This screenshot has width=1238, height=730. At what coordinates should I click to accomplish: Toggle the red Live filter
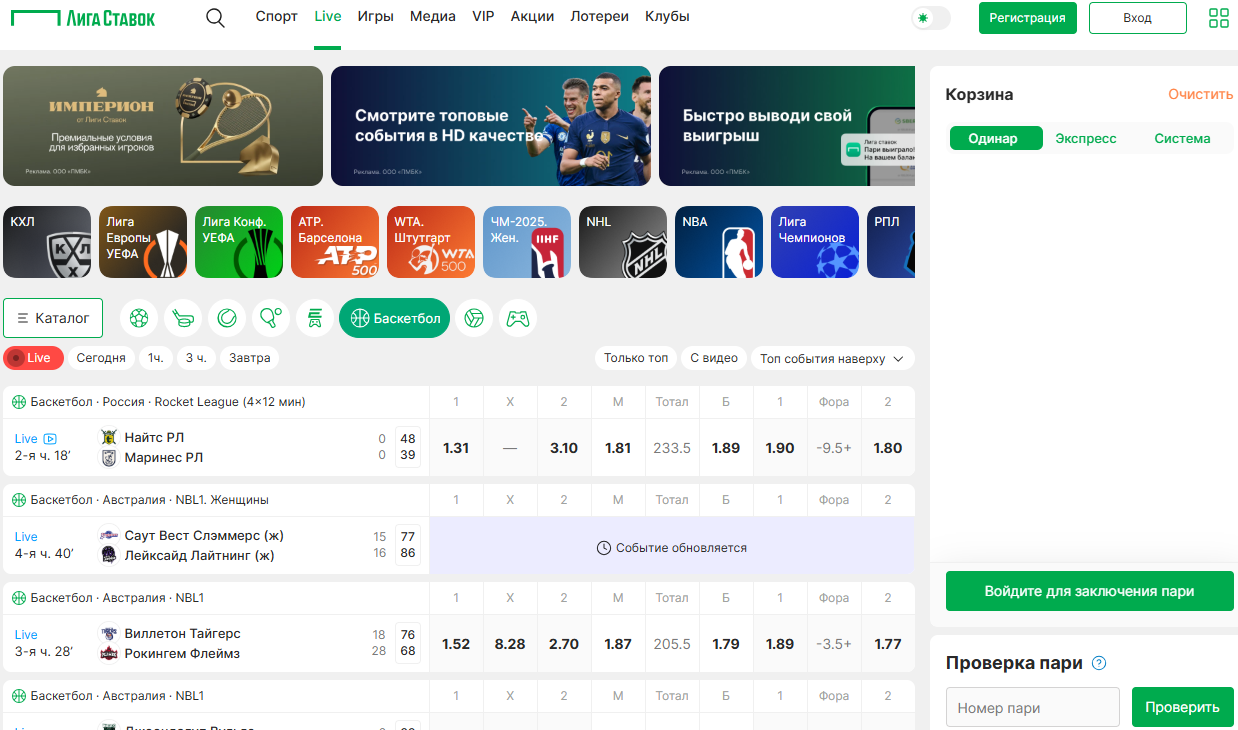click(33, 358)
